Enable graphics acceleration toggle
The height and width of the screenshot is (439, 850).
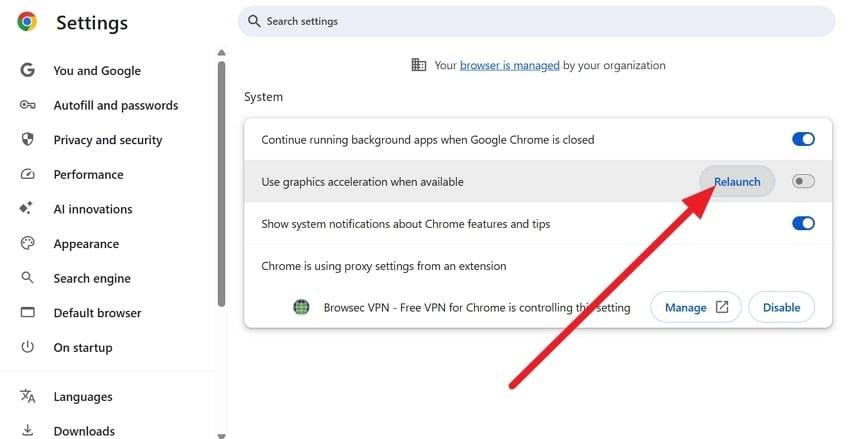tap(803, 181)
